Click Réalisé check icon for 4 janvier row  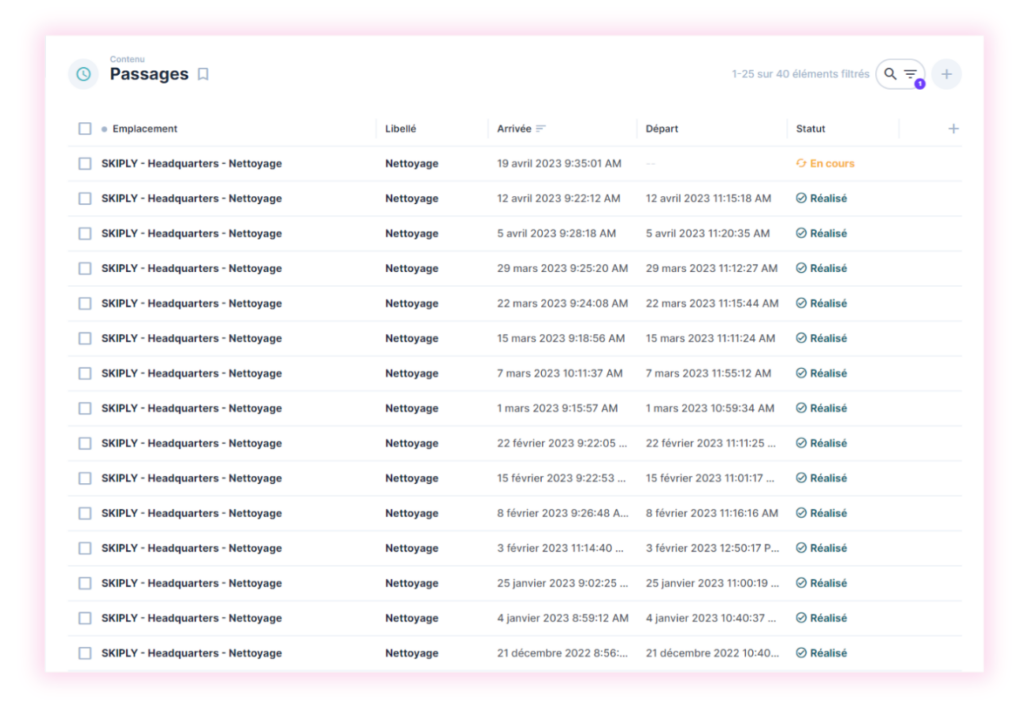801,617
